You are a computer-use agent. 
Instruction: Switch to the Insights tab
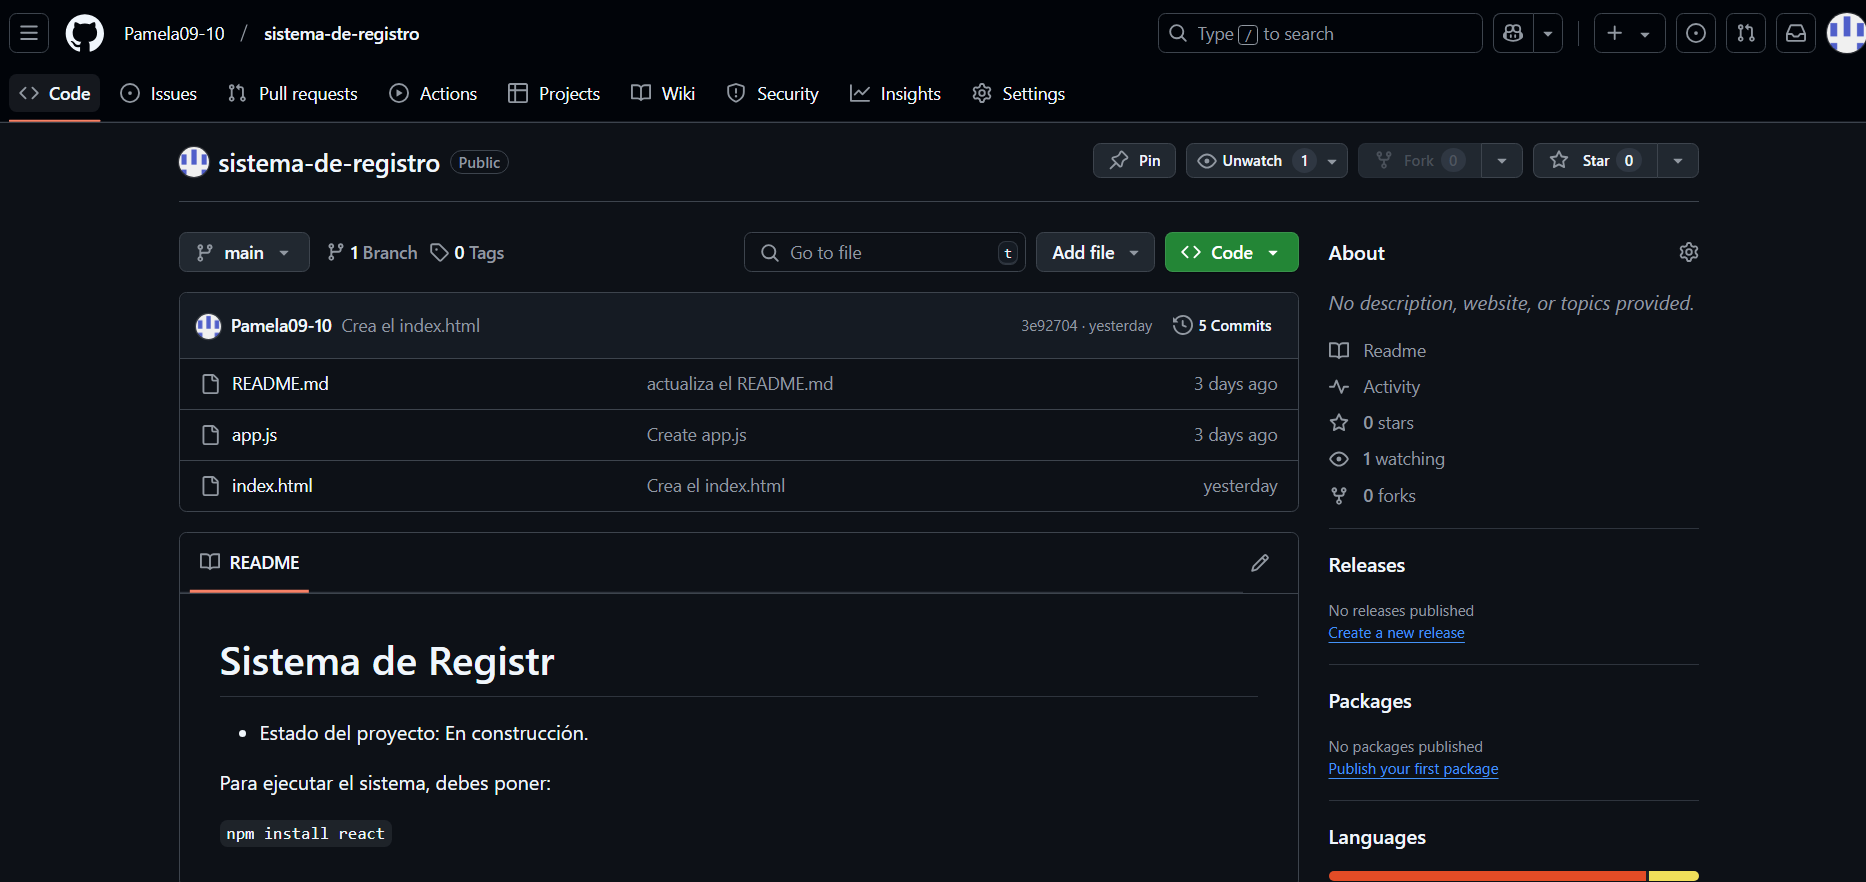(x=896, y=93)
